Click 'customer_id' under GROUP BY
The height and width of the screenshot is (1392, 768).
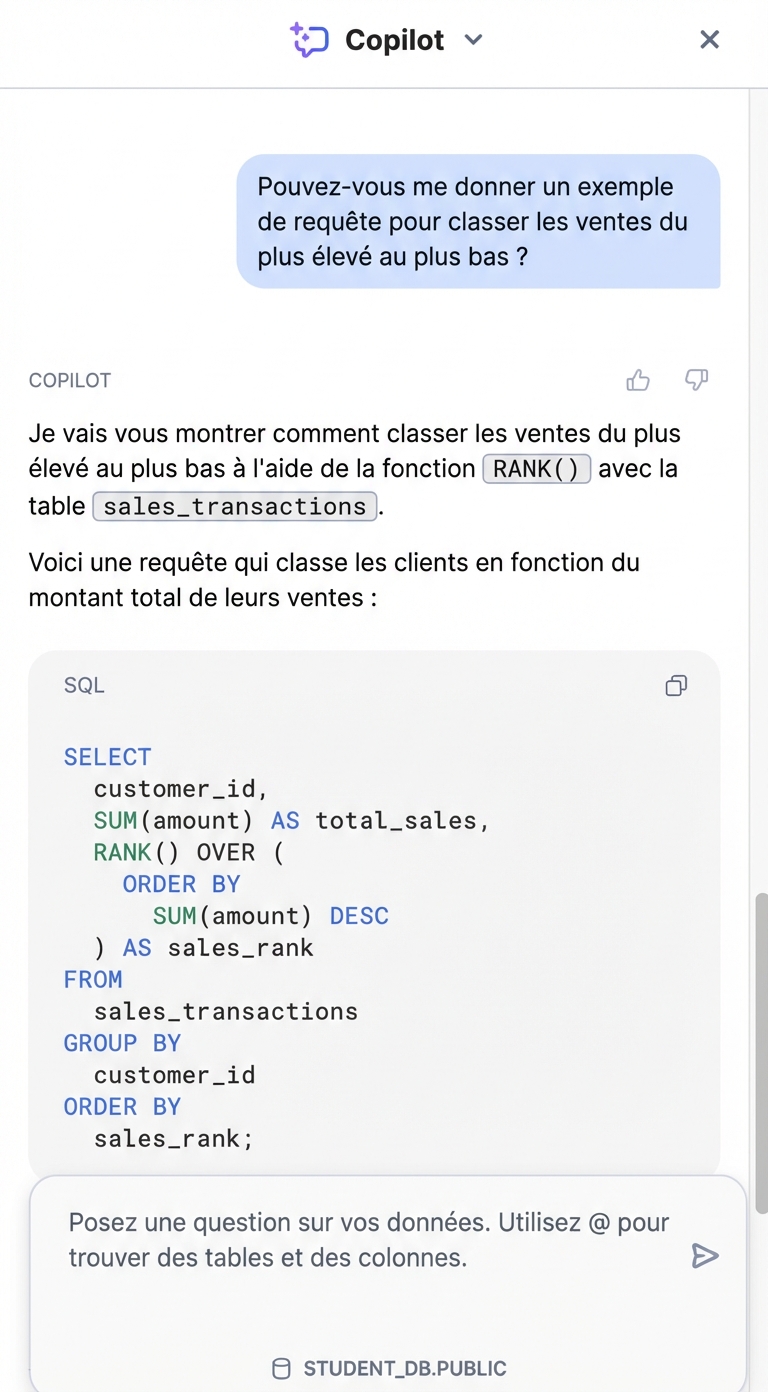point(175,1075)
